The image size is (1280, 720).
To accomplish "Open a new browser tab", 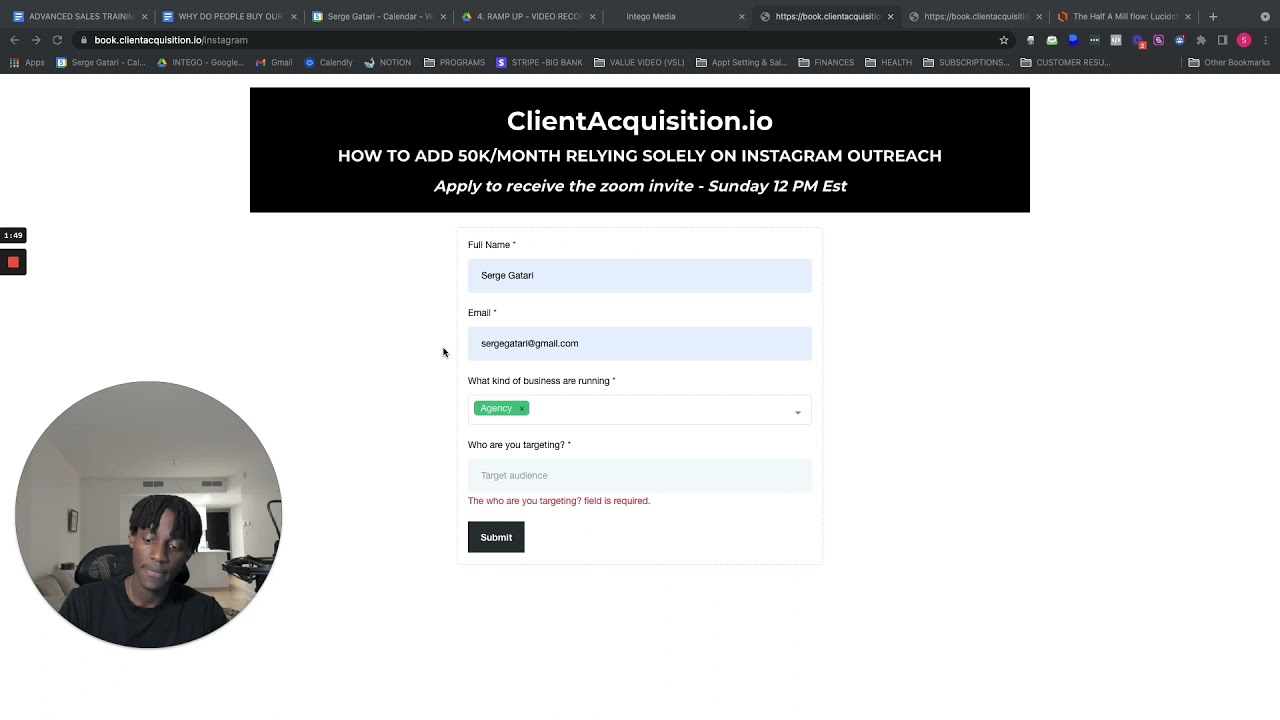I will click(1213, 16).
